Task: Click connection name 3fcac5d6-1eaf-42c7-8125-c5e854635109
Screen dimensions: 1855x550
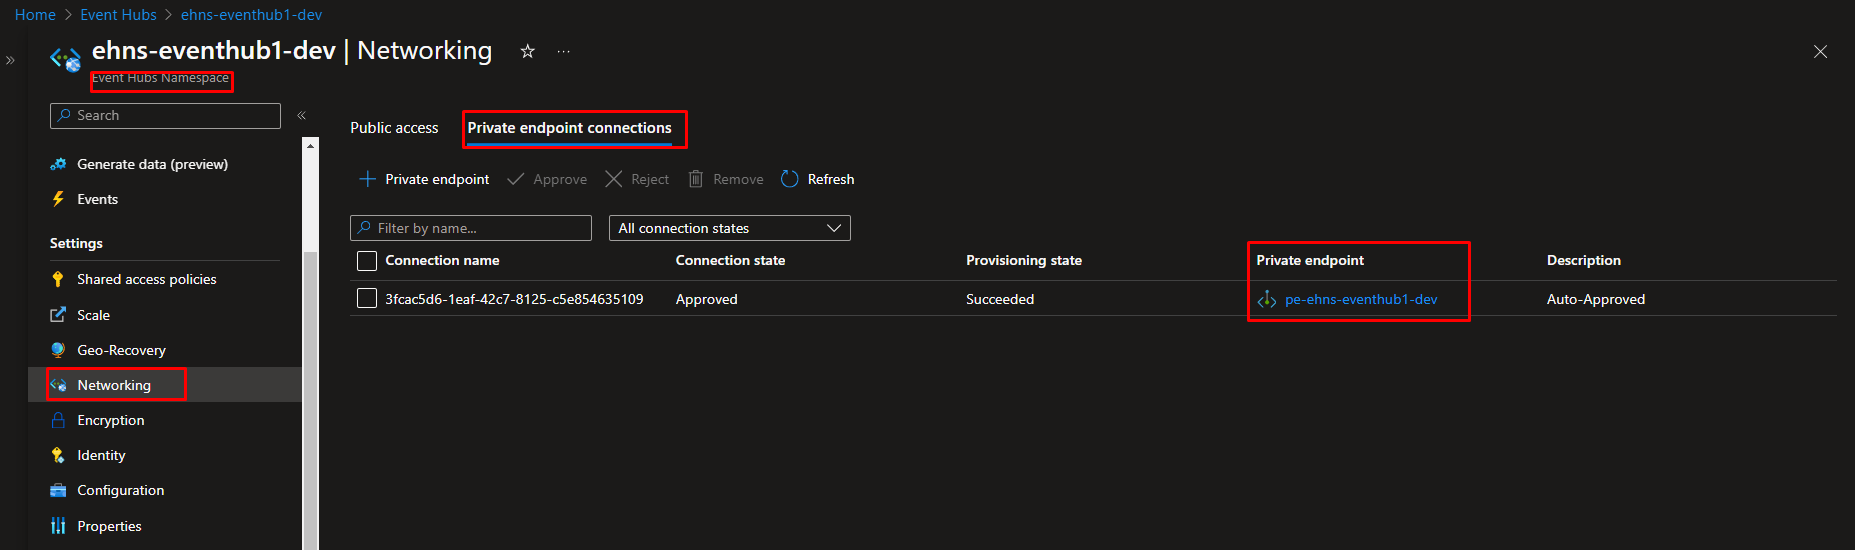Action: (514, 299)
